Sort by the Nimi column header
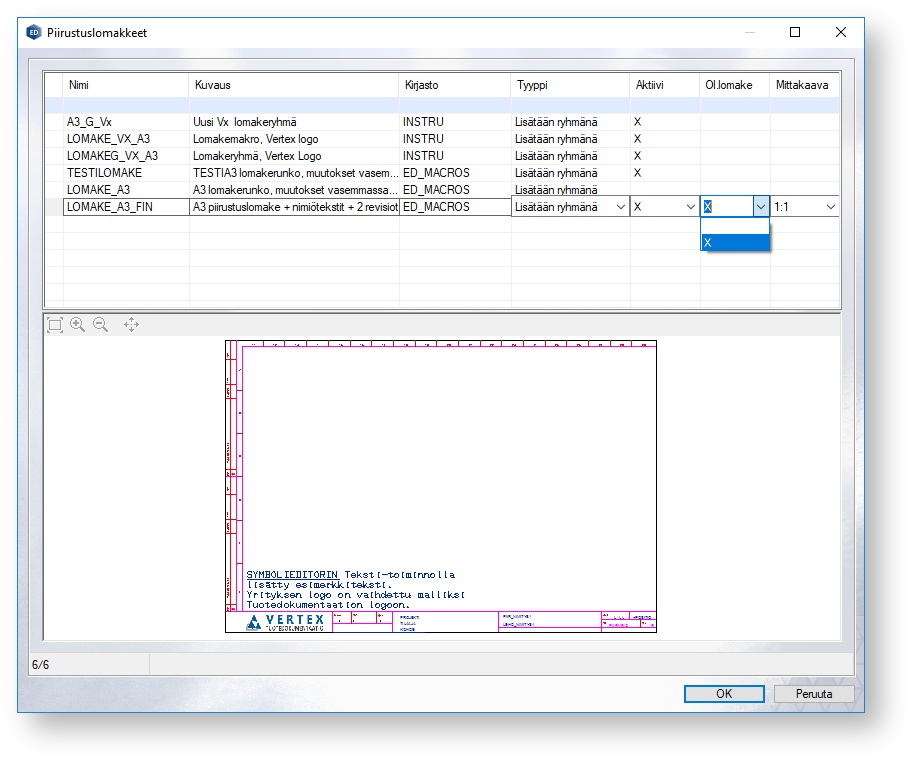The width and height of the screenshot is (913, 761). tap(125, 86)
